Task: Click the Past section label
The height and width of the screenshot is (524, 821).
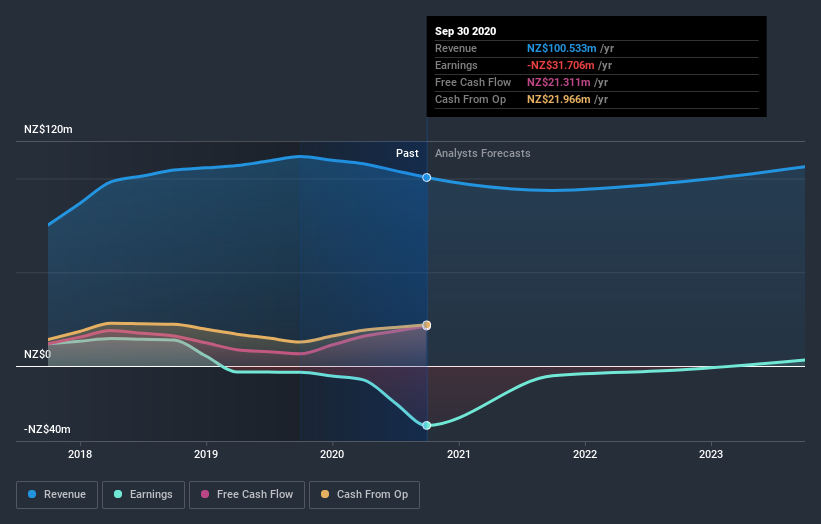Action: tap(407, 153)
